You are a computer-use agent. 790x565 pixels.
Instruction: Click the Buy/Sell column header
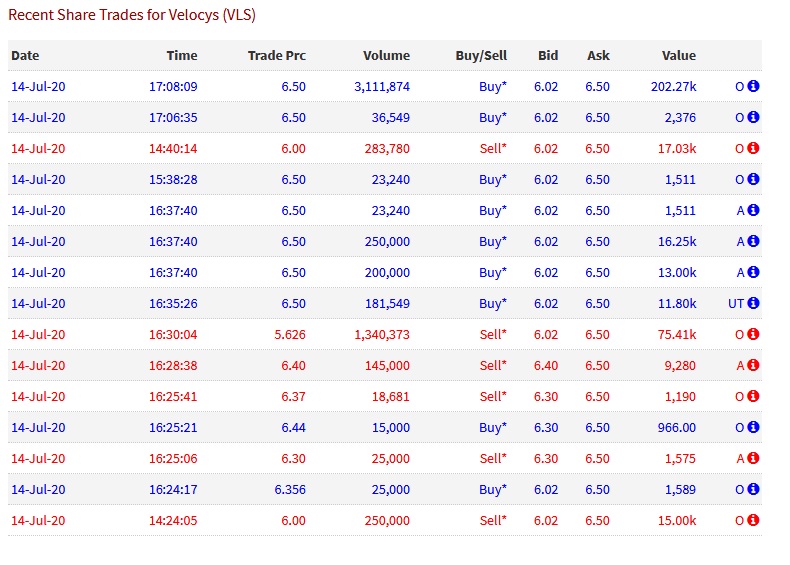pyautogui.click(x=481, y=56)
